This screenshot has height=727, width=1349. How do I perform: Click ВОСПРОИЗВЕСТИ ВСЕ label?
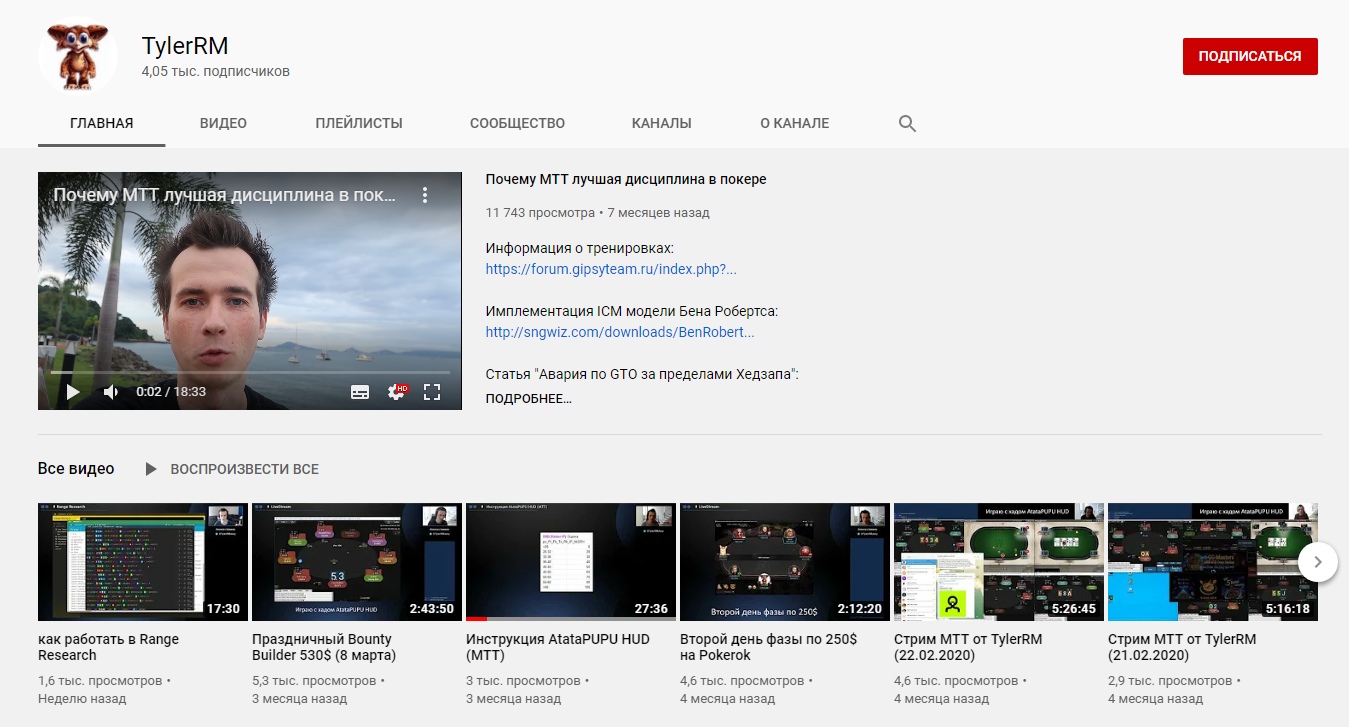[x=245, y=469]
